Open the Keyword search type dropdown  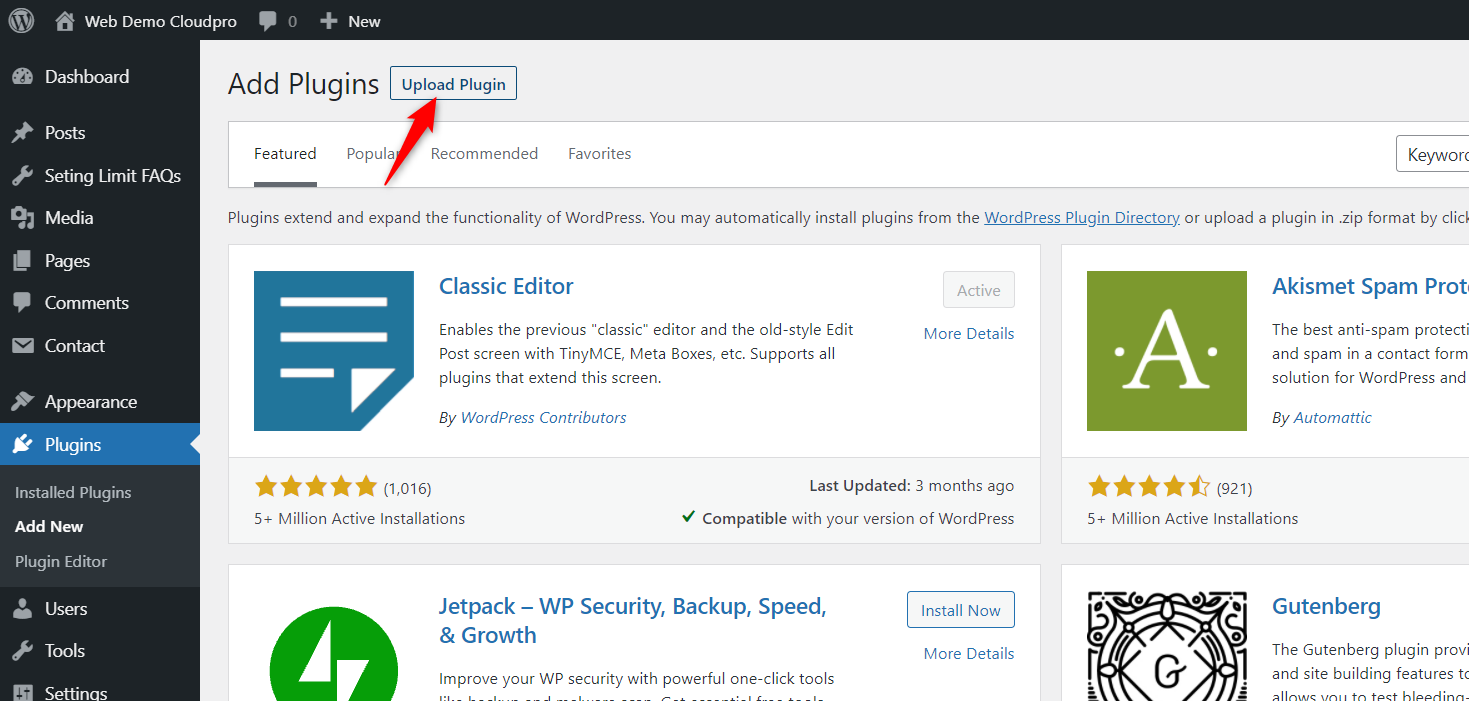pyautogui.click(x=1434, y=155)
